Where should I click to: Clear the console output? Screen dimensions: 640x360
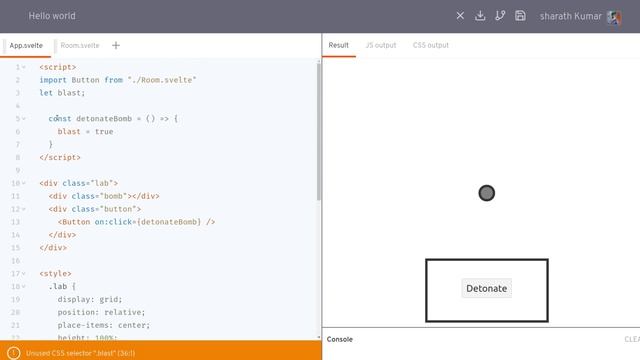(x=632, y=339)
